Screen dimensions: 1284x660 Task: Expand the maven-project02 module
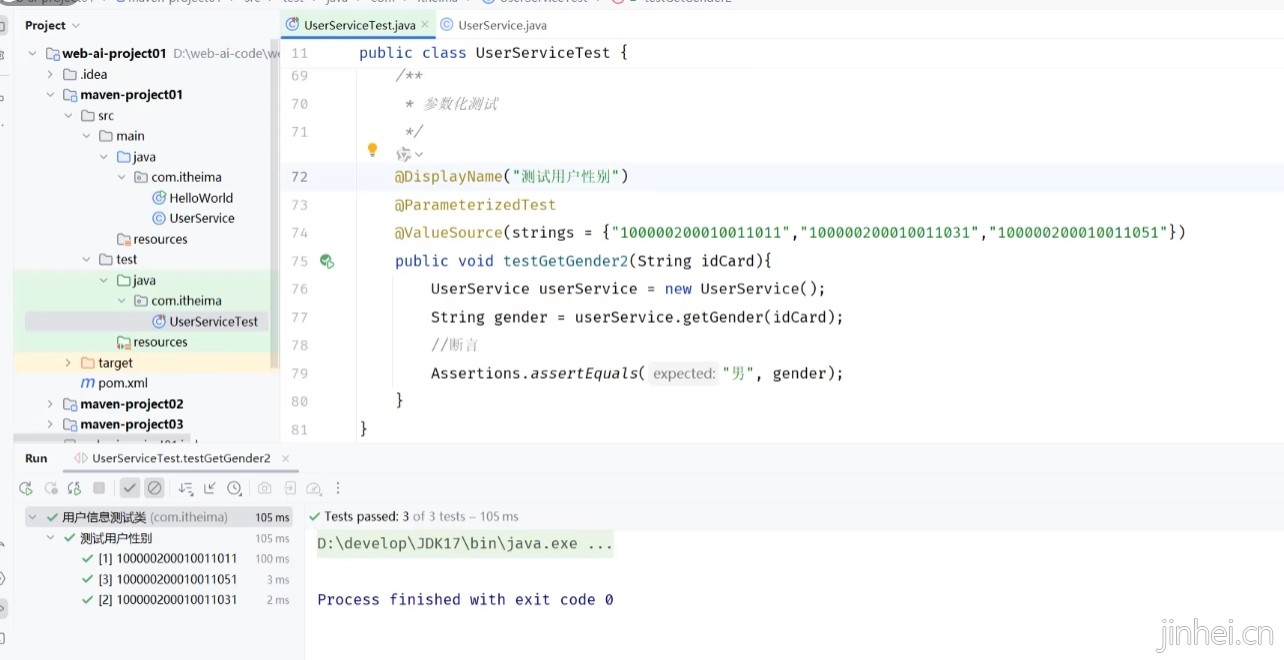[50, 404]
